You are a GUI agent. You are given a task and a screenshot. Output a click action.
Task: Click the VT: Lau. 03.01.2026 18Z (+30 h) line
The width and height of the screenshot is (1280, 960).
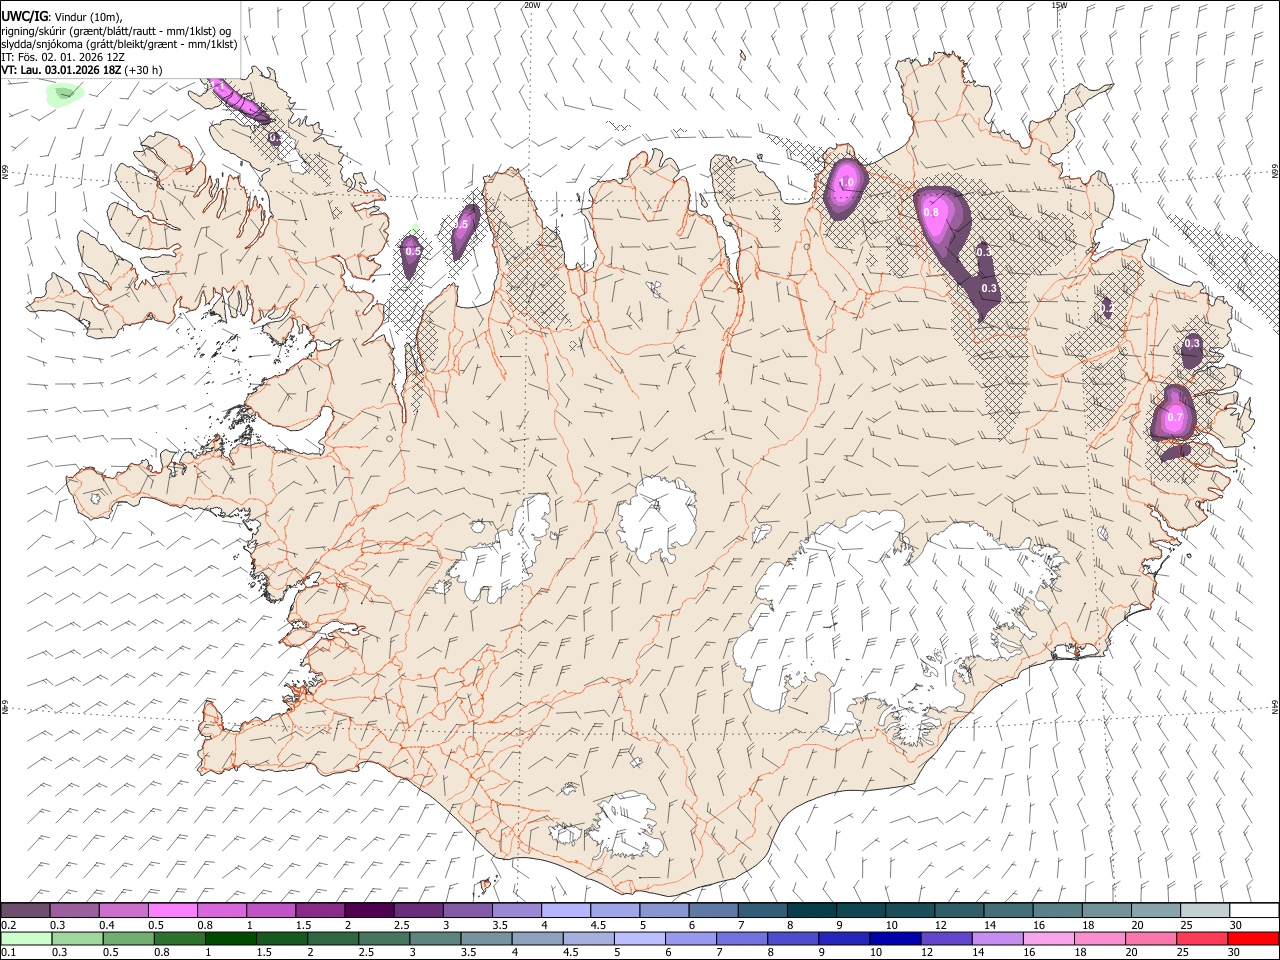click(82, 70)
